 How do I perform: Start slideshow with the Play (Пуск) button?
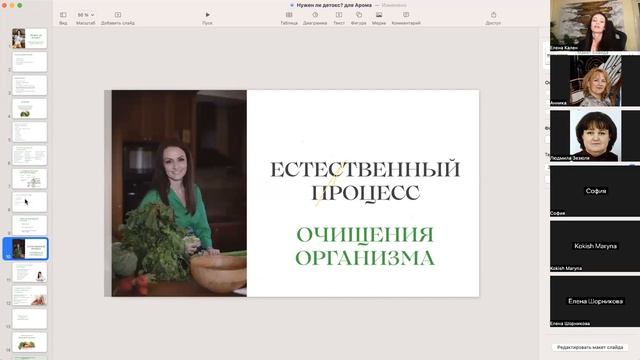[x=207, y=15]
